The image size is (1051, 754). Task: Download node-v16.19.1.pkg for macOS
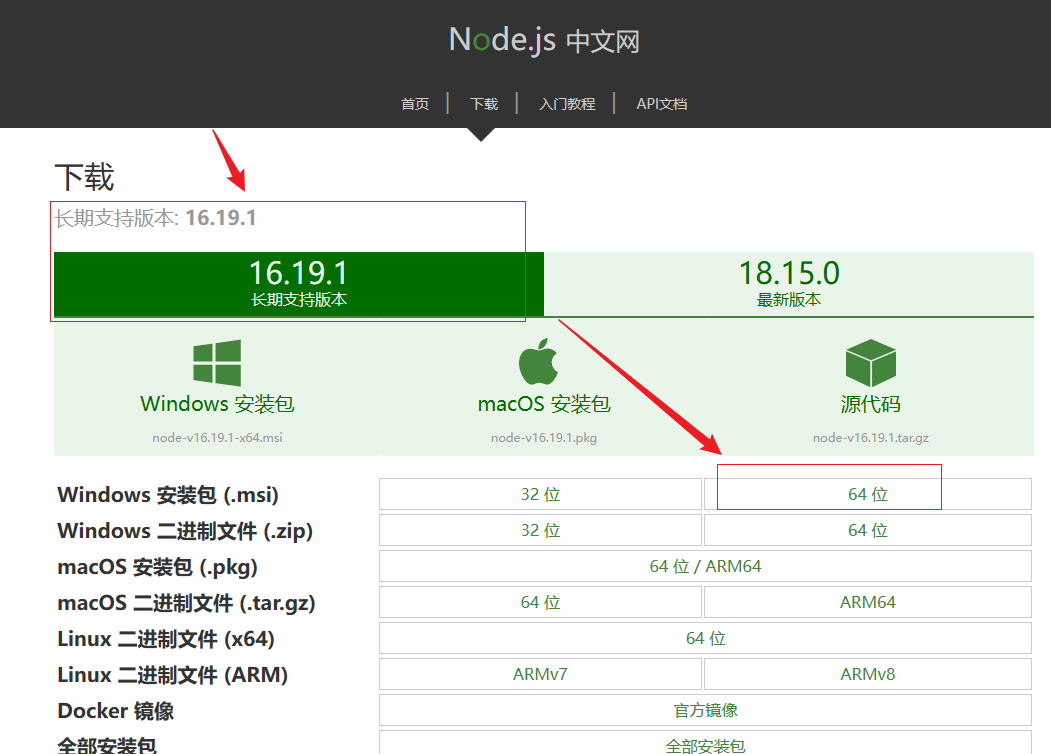pyautogui.click(x=543, y=437)
